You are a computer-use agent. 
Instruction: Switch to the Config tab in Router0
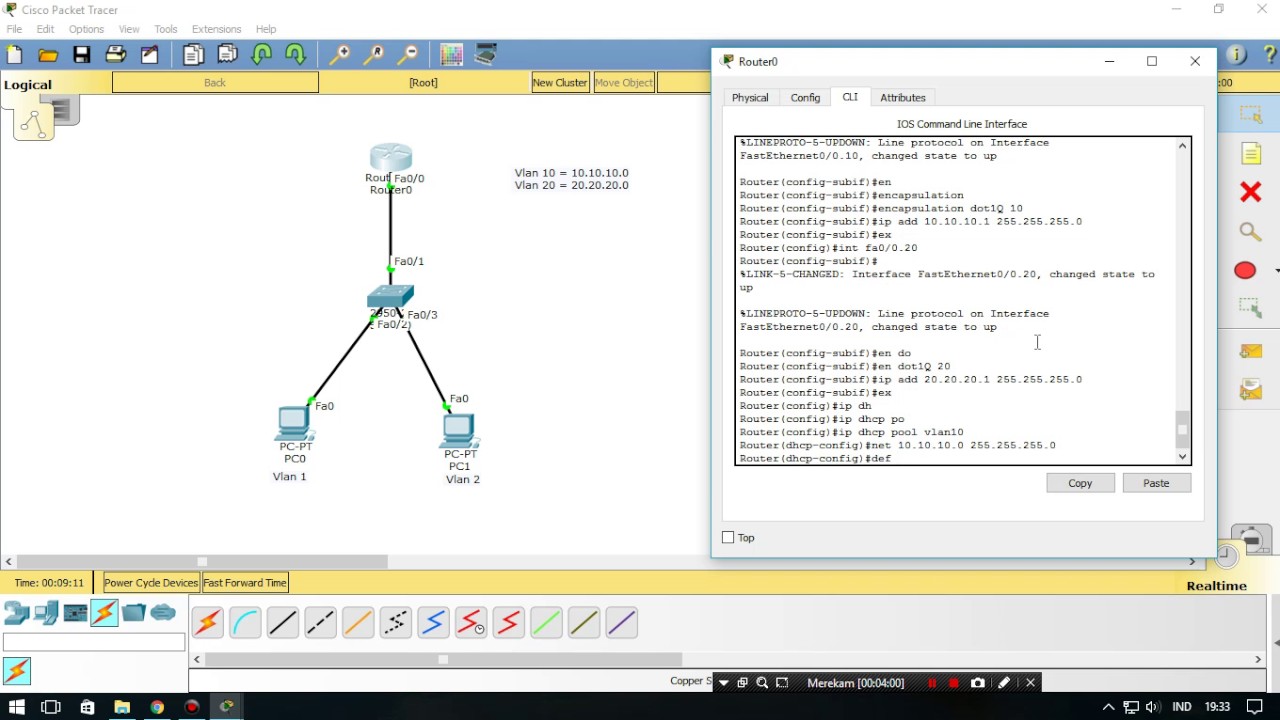(x=805, y=98)
